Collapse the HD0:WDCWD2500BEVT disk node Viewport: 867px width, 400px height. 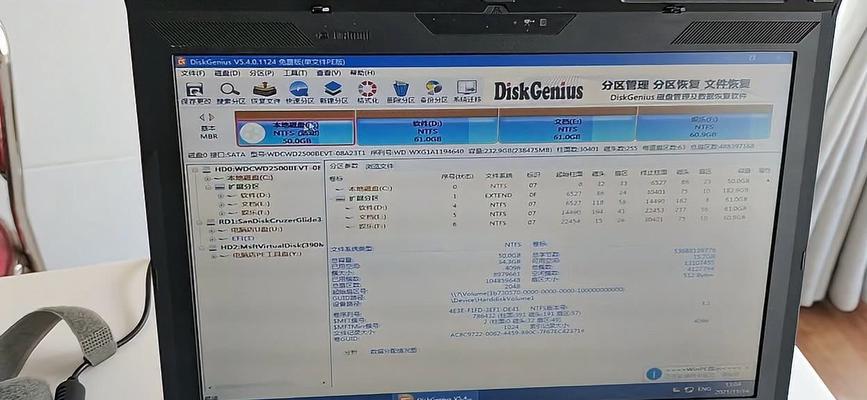click(194, 169)
